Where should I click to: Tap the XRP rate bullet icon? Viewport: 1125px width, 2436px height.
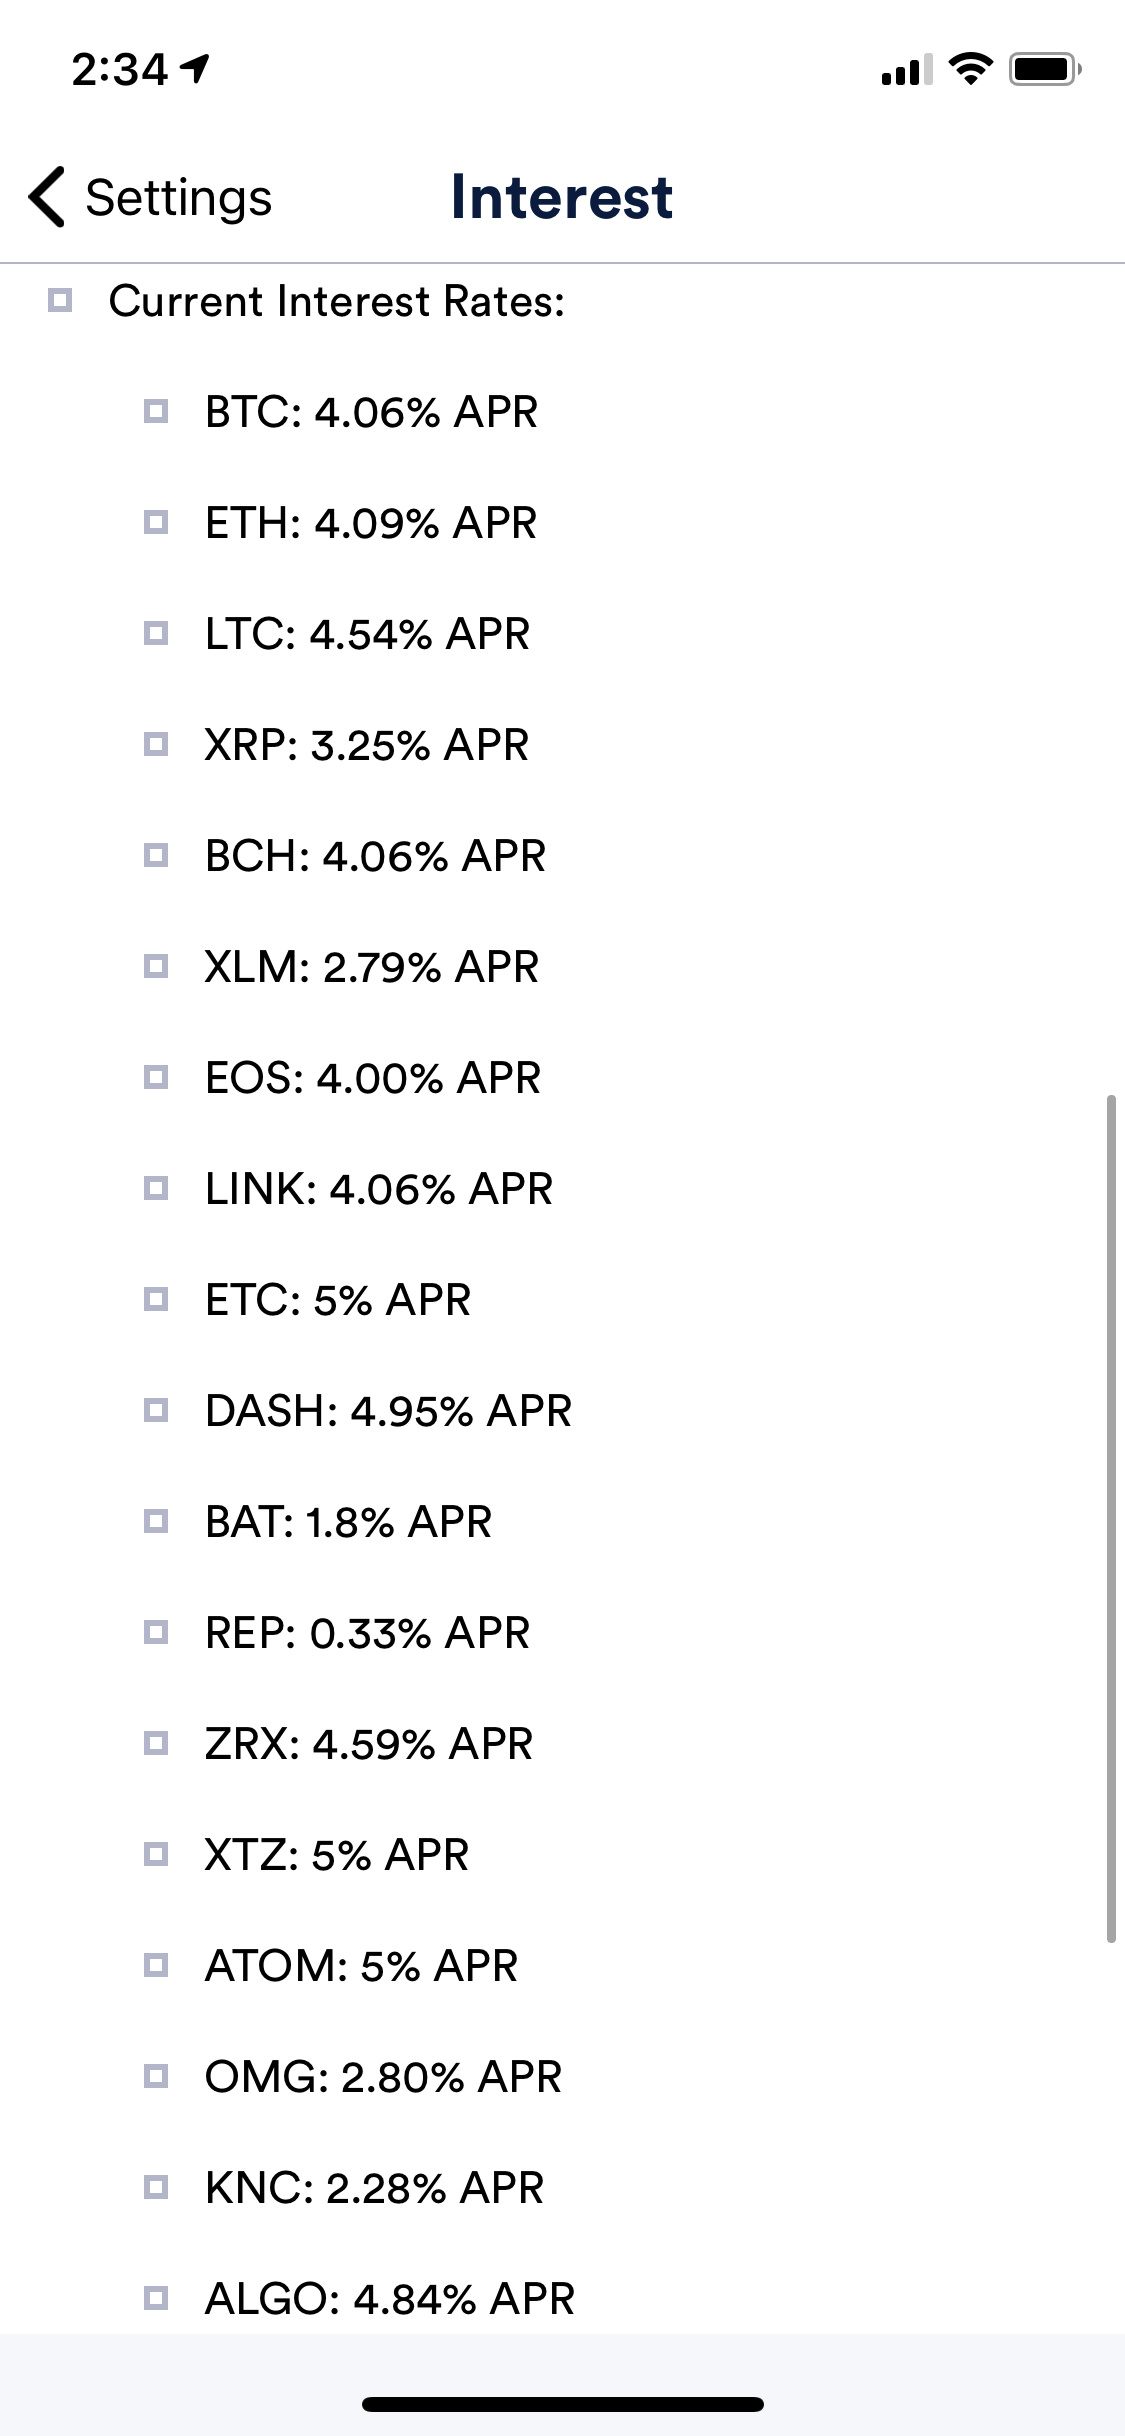pyautogui.click(x=156, y=744)
